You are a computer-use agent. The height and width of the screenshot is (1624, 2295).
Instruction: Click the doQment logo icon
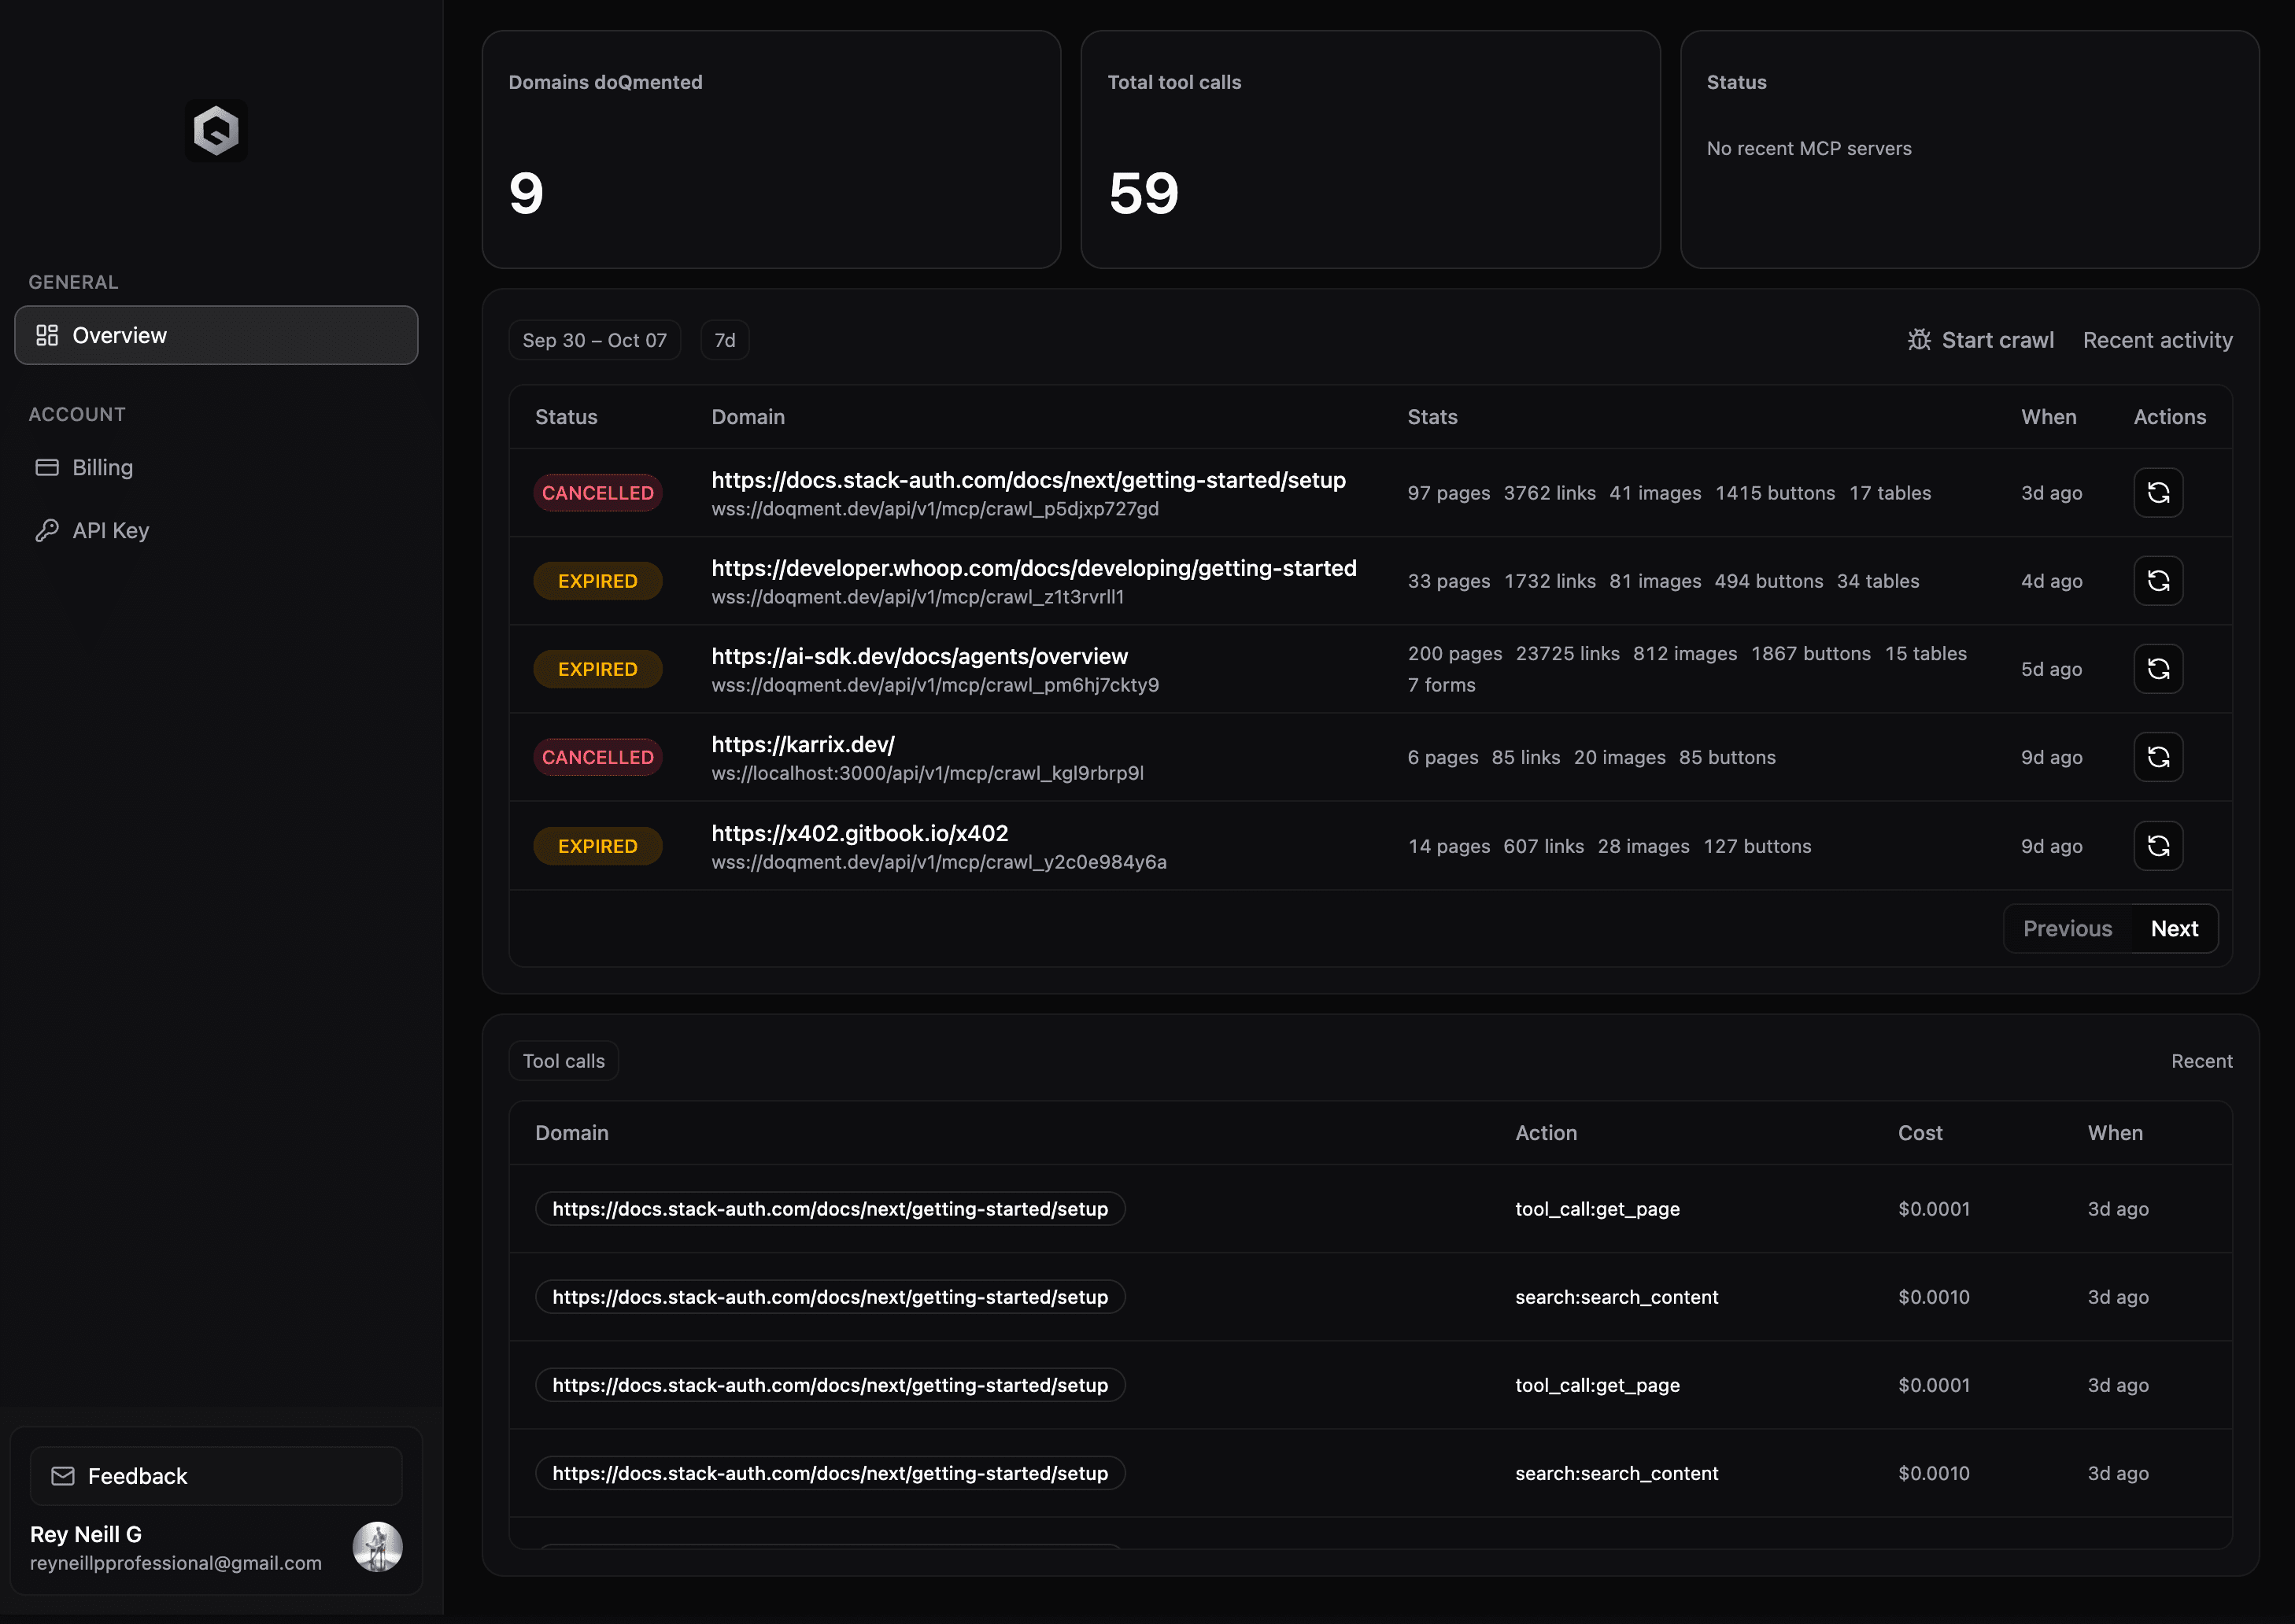tap(216, 130)
